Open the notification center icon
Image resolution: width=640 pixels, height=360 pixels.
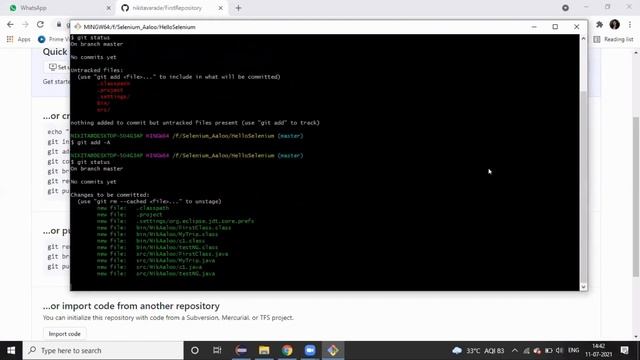pos(624,351)
